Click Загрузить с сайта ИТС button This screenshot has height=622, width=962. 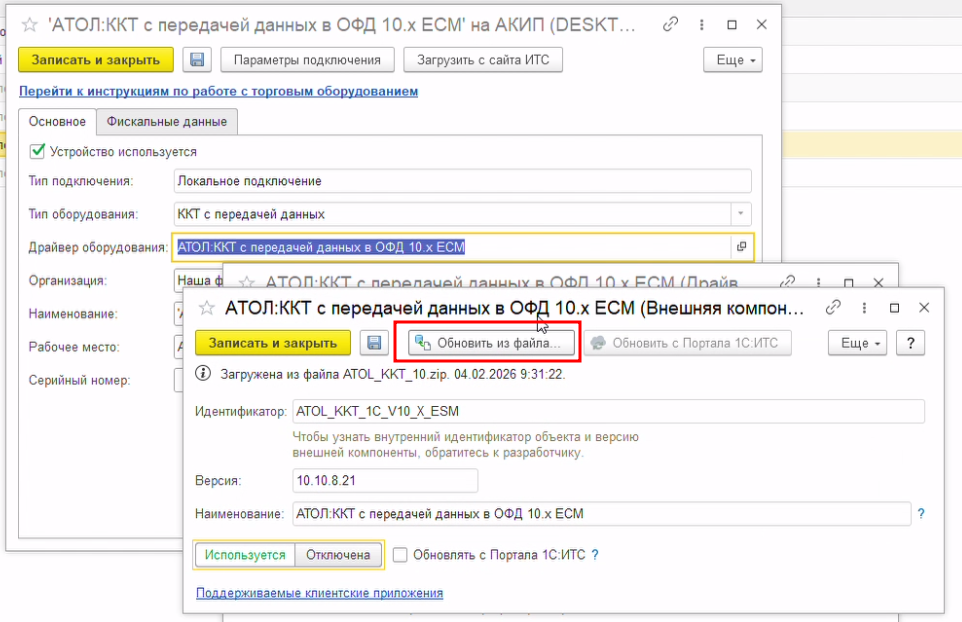[483, 60]
